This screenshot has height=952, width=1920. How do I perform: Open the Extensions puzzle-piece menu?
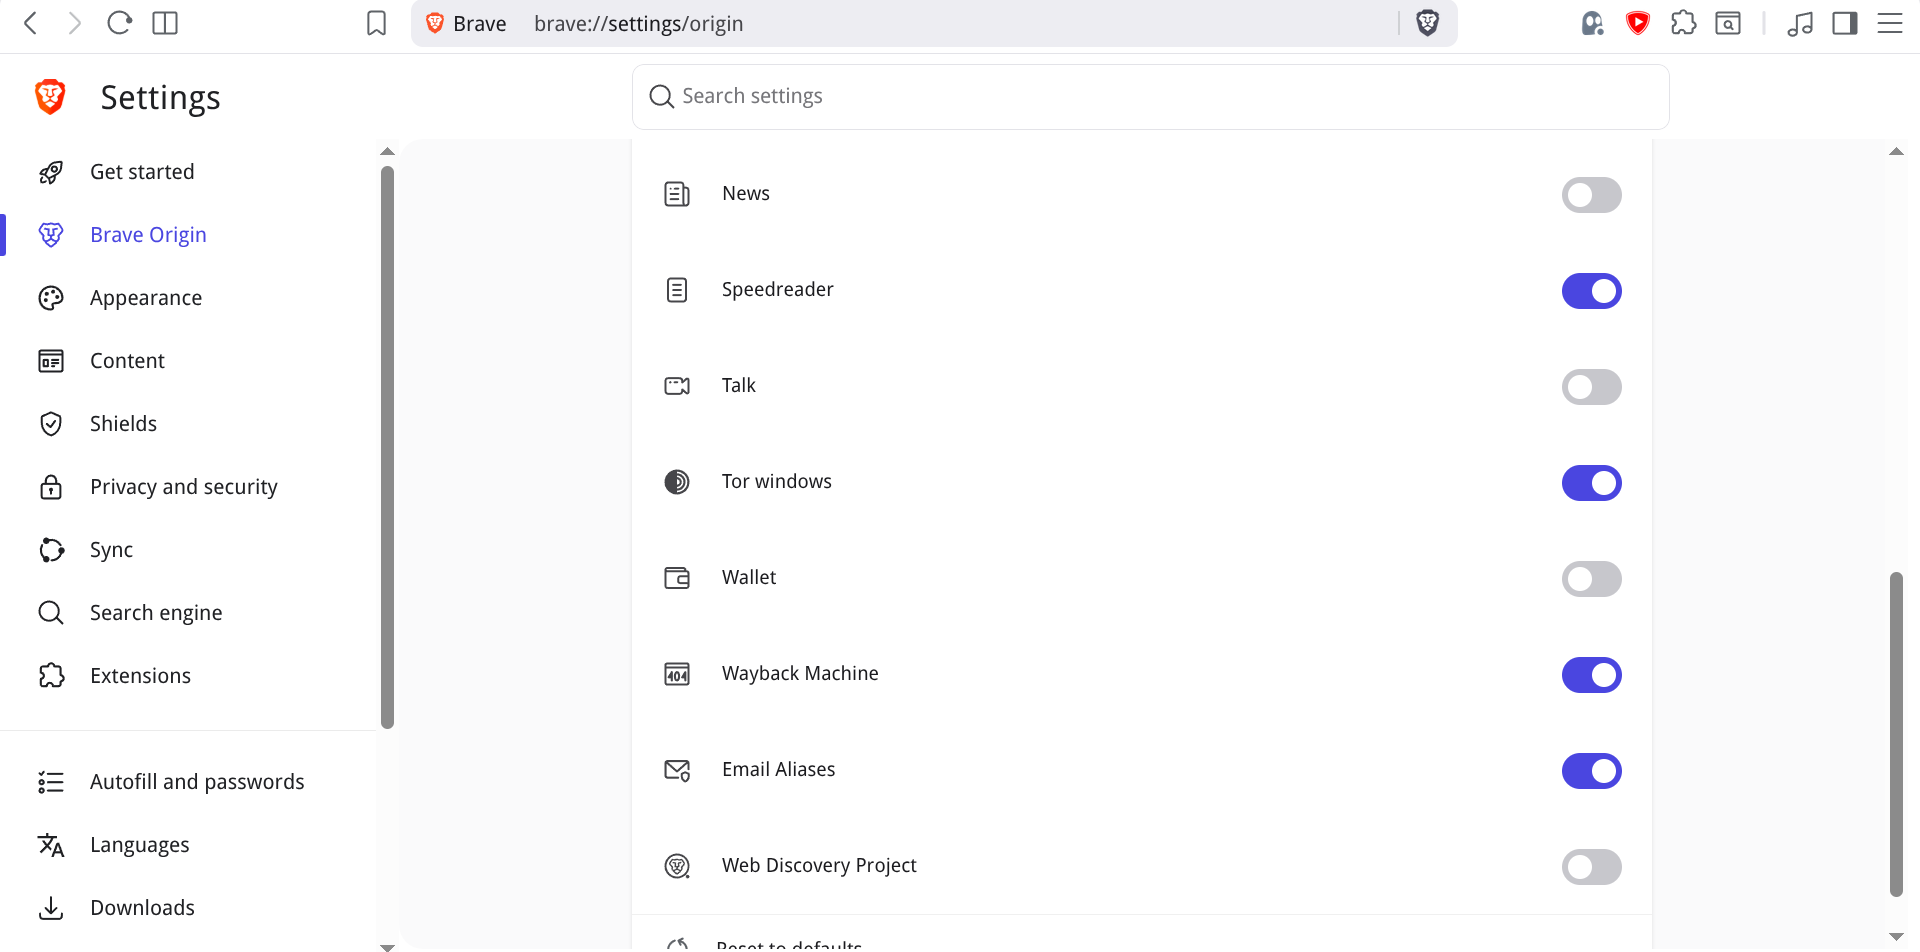click(1684, 23)
